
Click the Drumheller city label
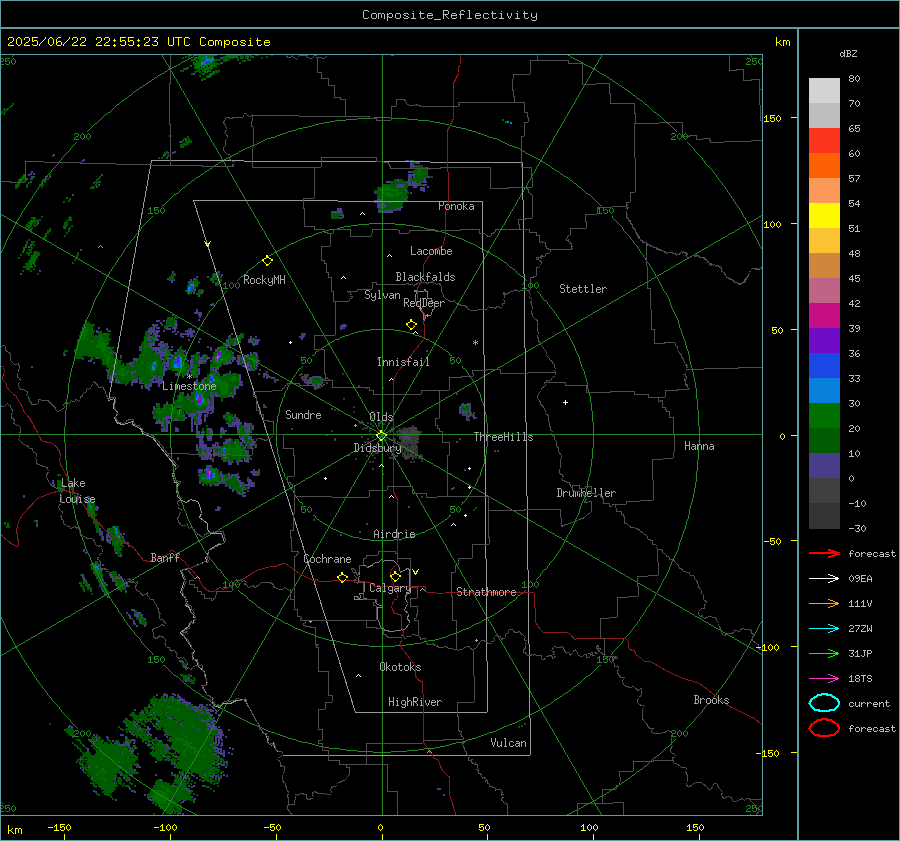tap(586, 493)
